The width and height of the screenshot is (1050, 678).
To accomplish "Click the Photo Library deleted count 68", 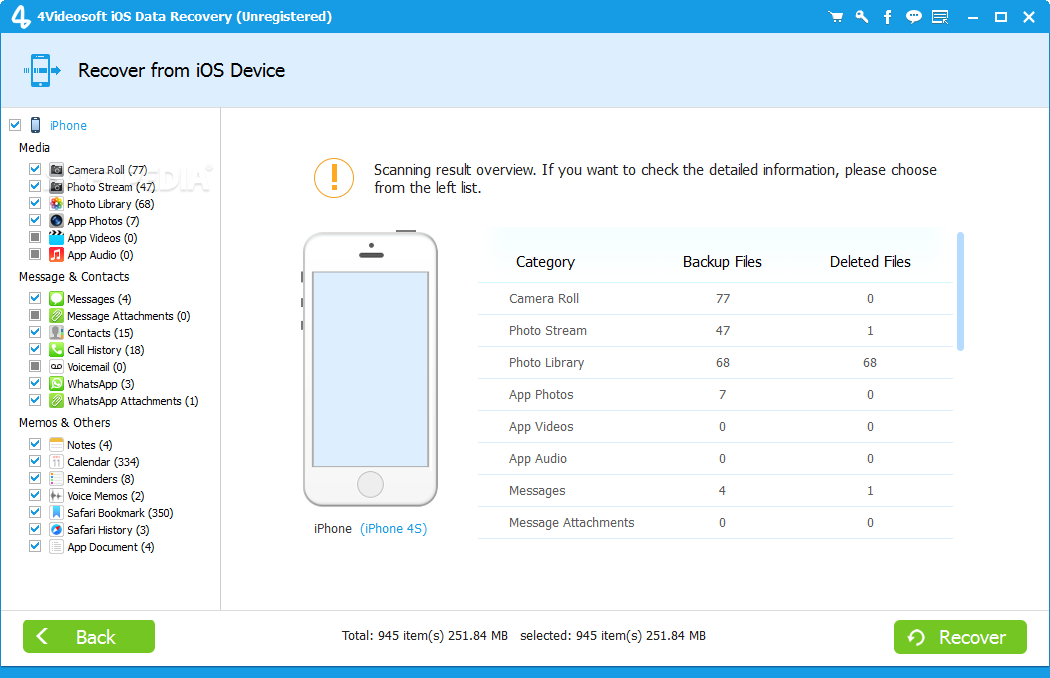I will point(870,362).
